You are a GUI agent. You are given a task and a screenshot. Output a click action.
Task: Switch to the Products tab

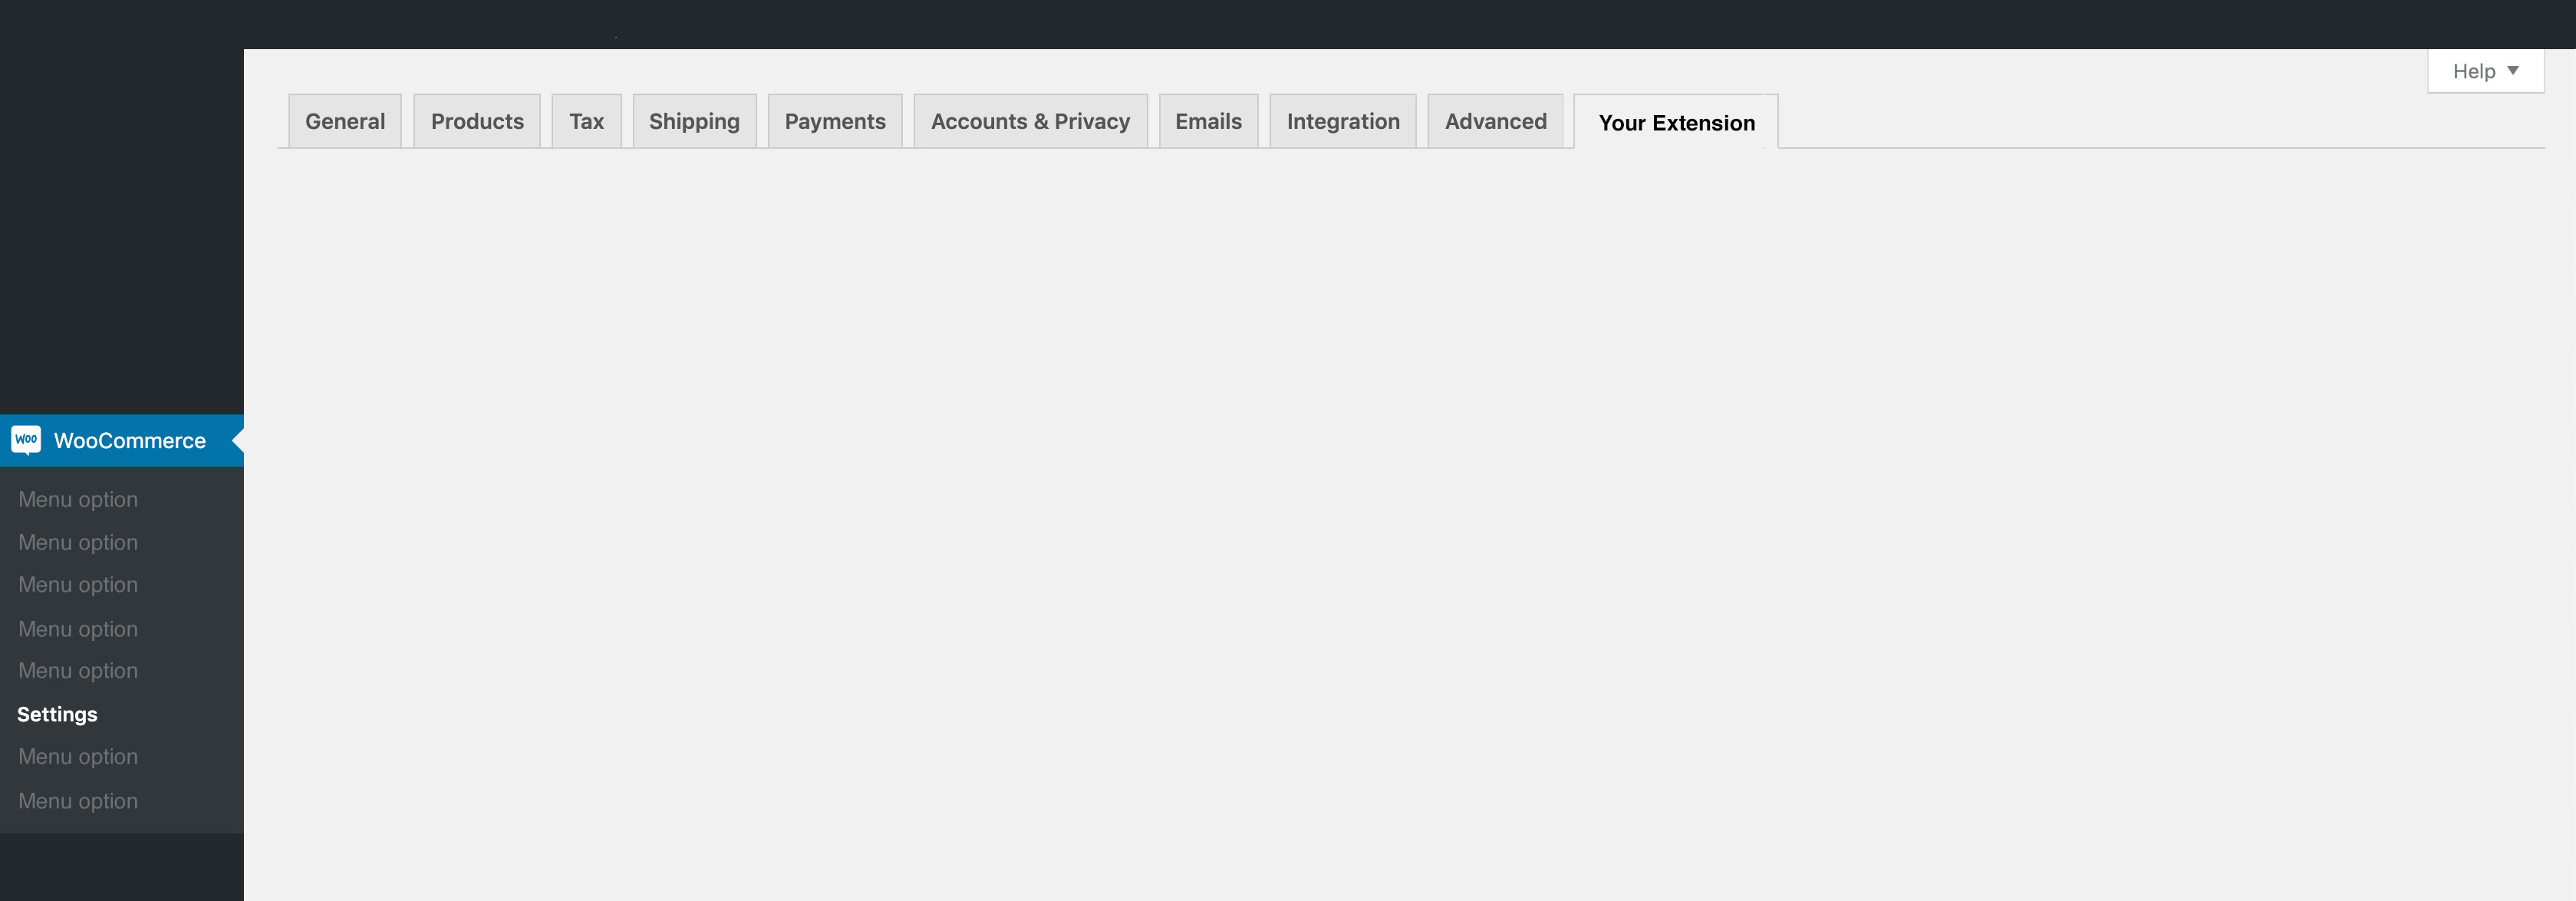(477, 121)
